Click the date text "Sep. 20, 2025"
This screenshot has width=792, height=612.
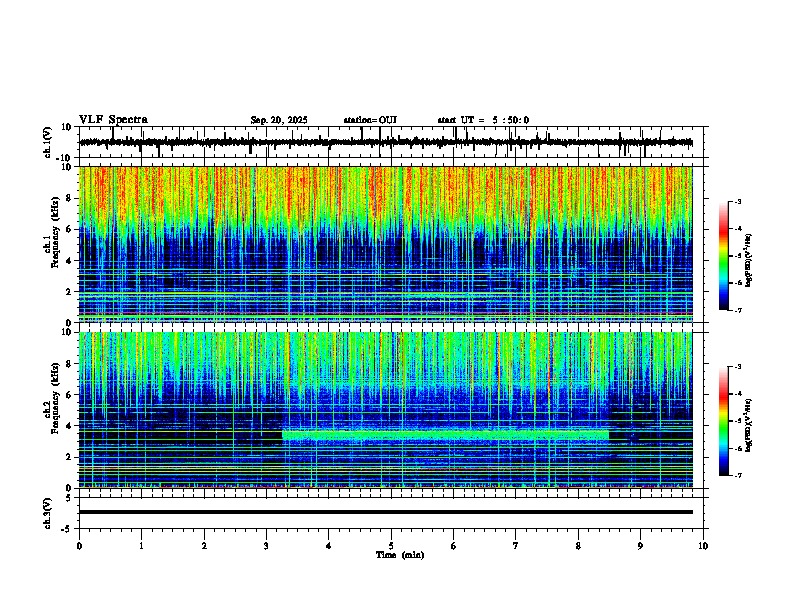279,120
